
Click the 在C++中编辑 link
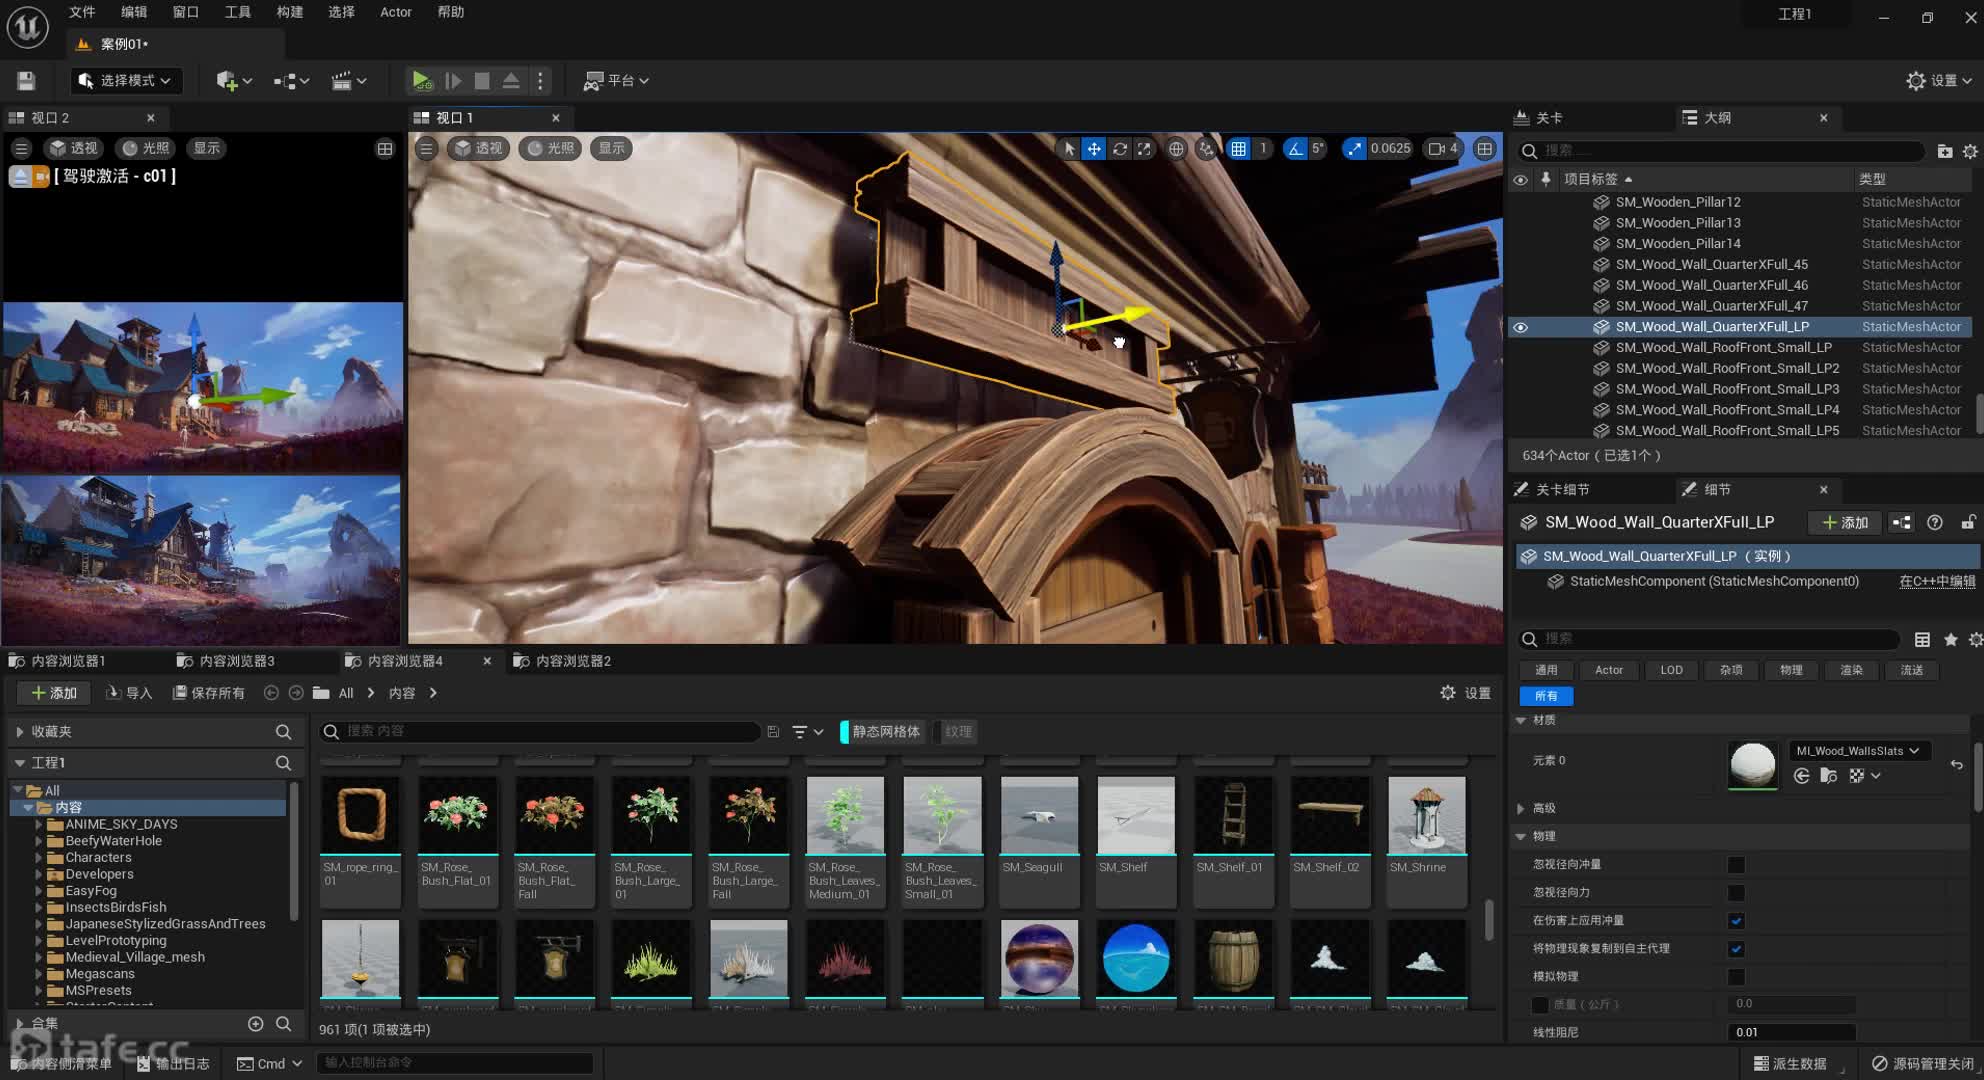pos(1937,581)
